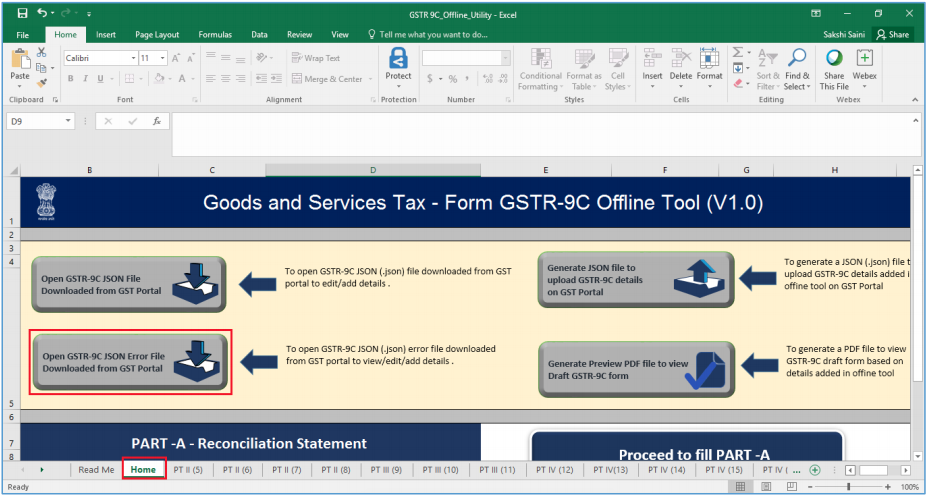The width and height of the screenshot is (928, 495).
Task: Click the Paste clipboard icon
Action: 20,59
